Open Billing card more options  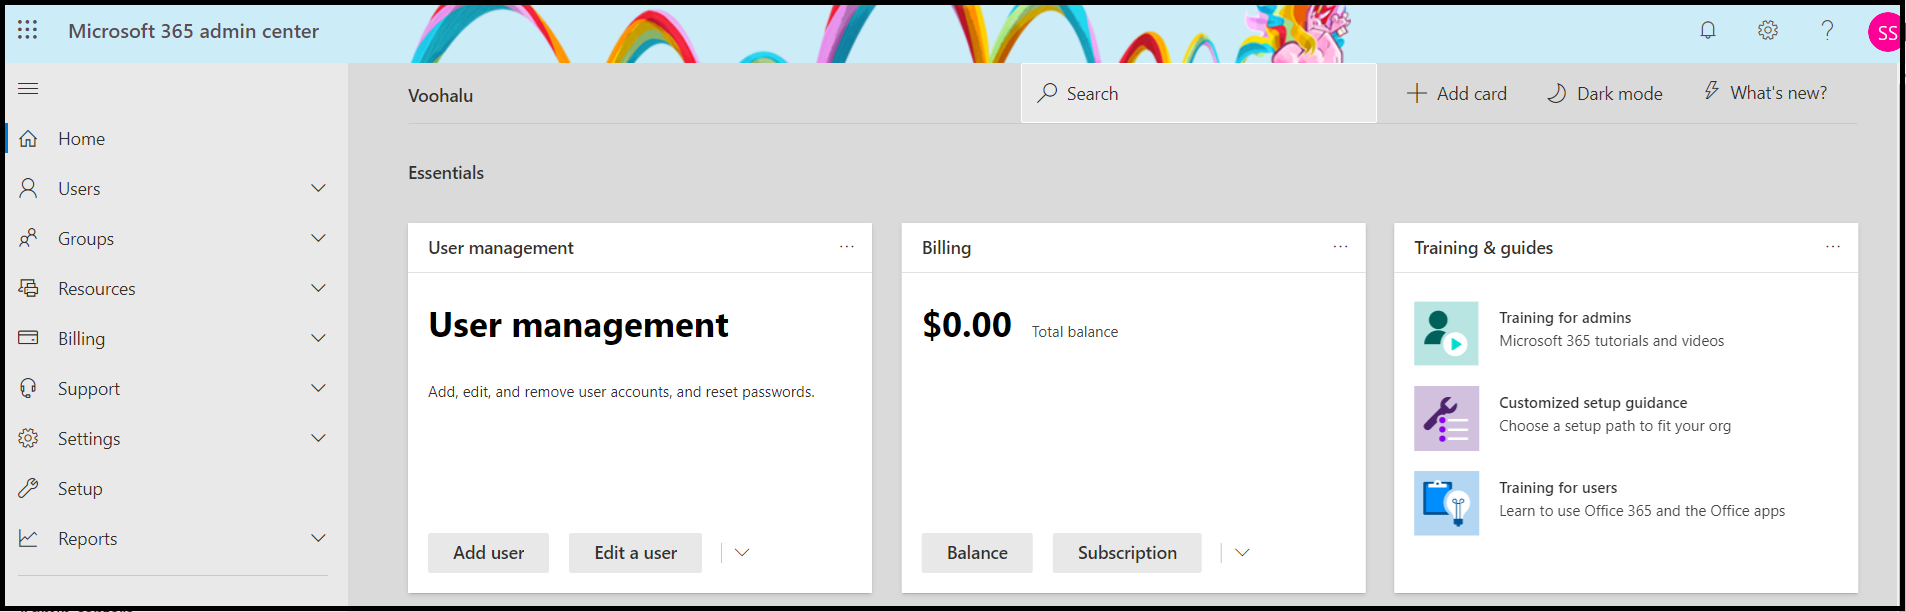1340,247
